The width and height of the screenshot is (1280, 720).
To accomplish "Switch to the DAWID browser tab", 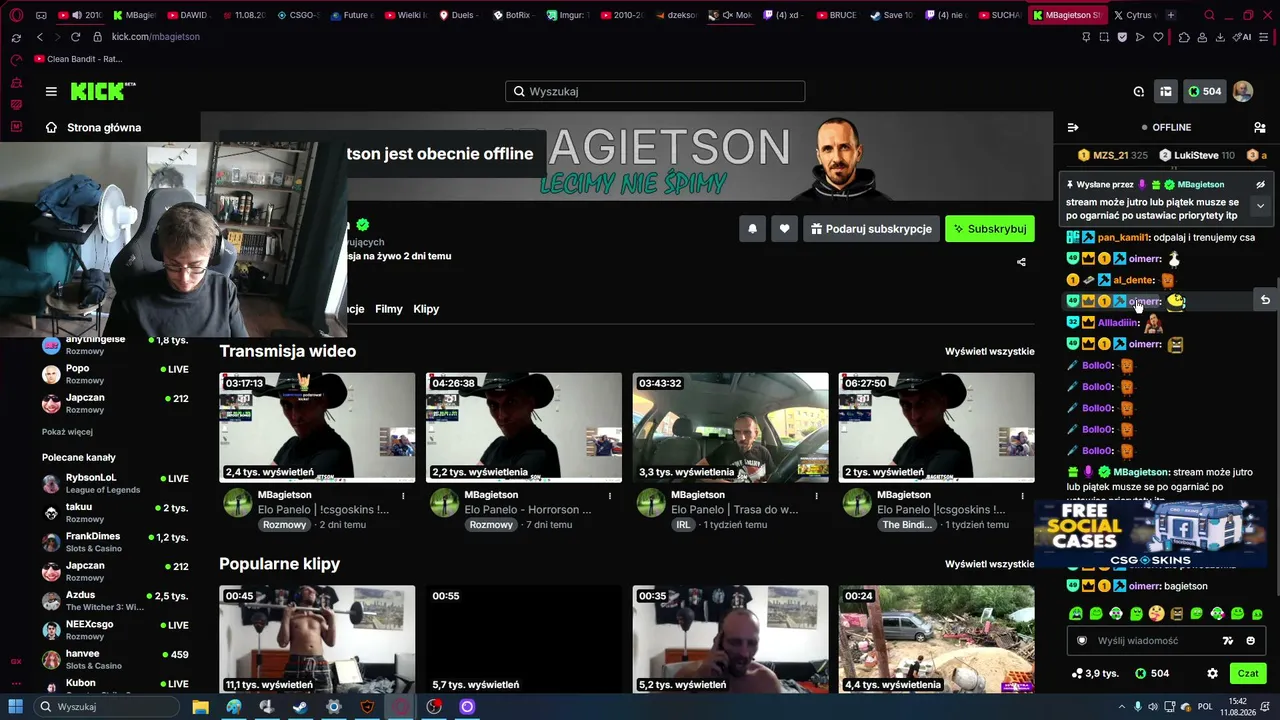I will coord(190,15).
